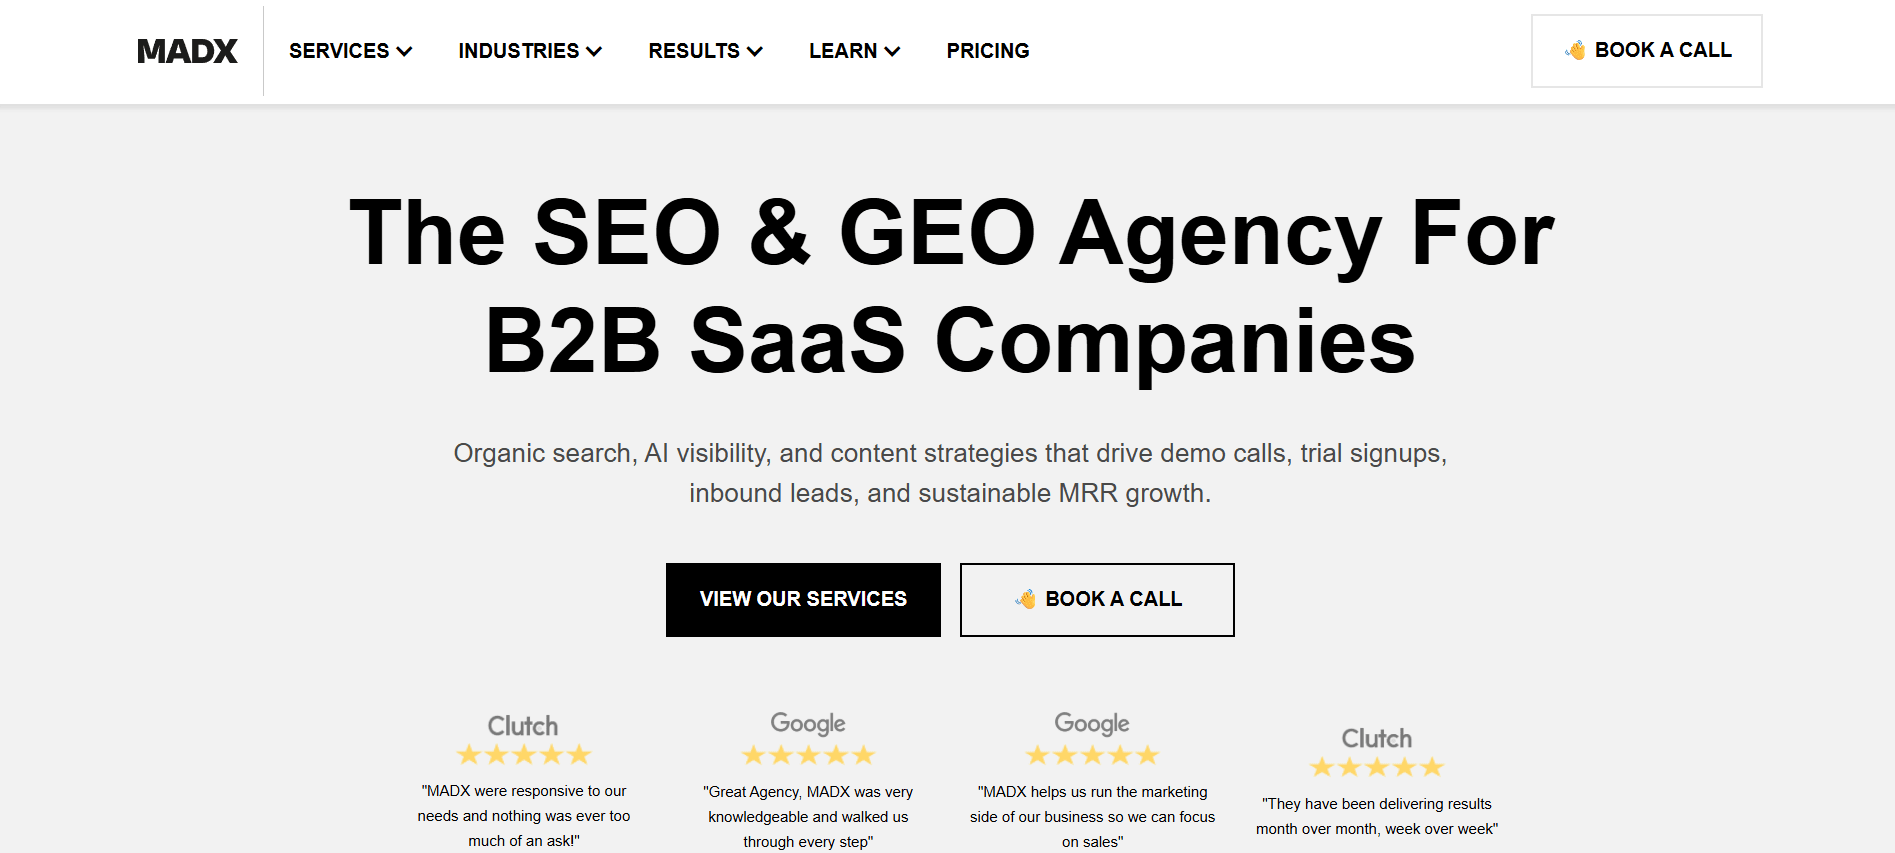
Task: Expand the Results dropdown menu
Action: (705, 51)
